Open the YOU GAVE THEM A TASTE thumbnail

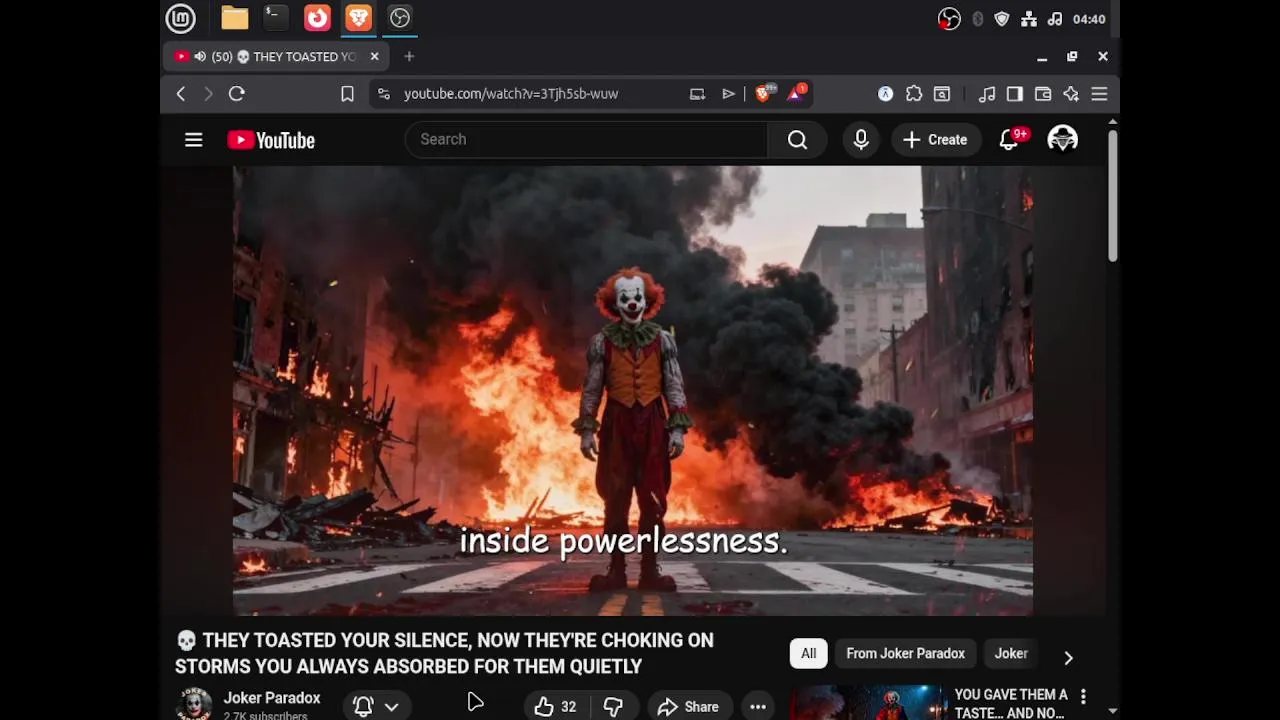[x=868, y=702]
